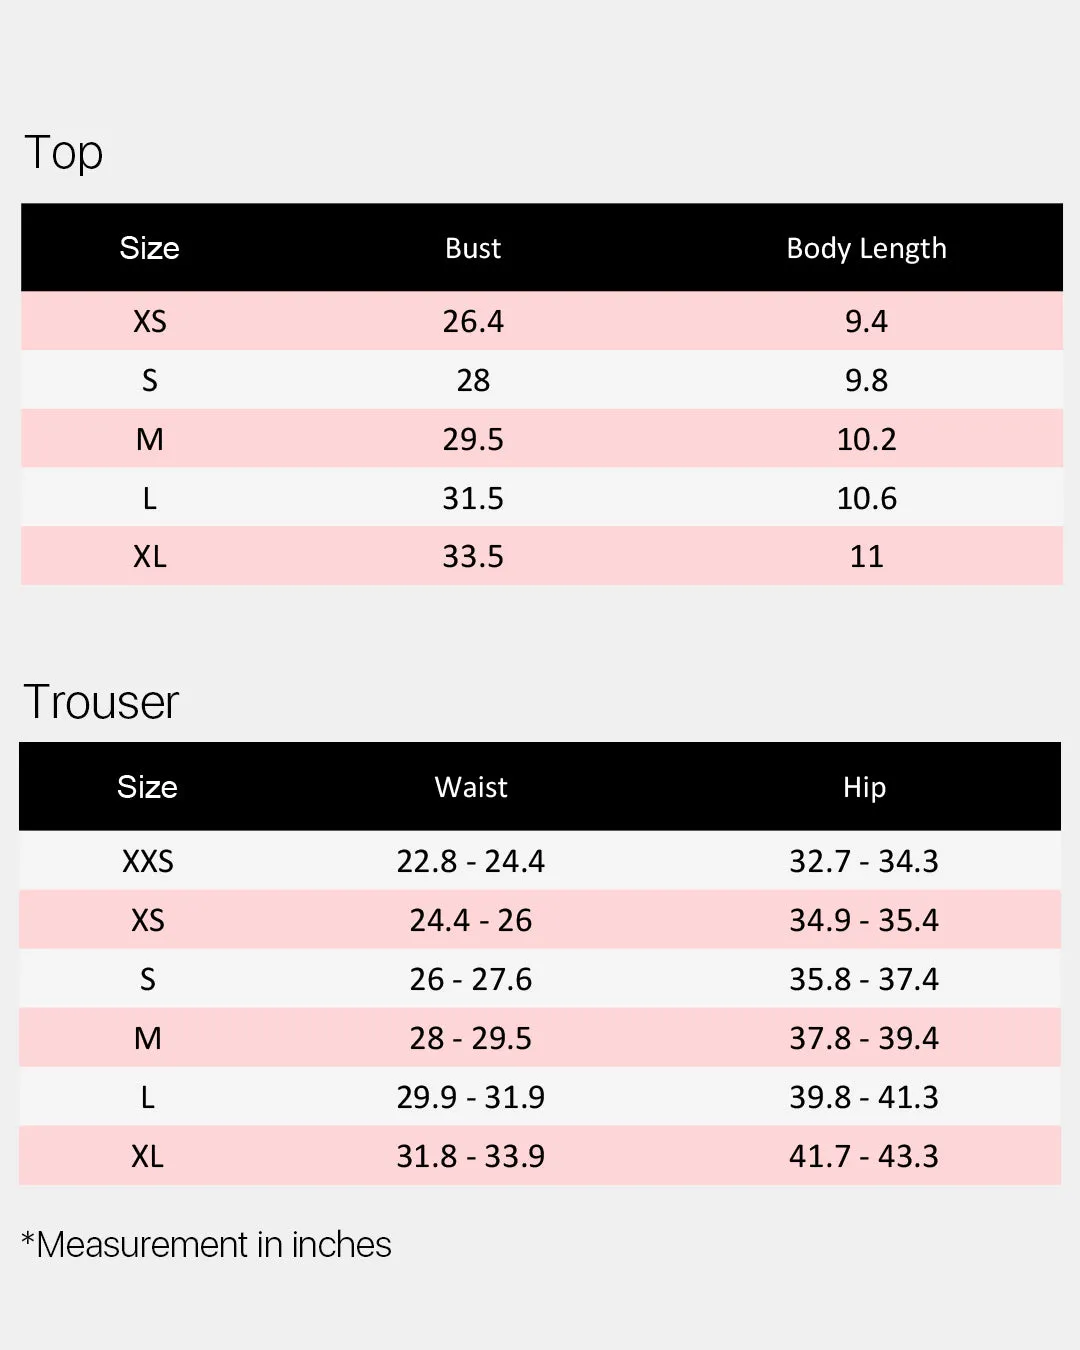Click the Top section heading

[x=64, y=153]
